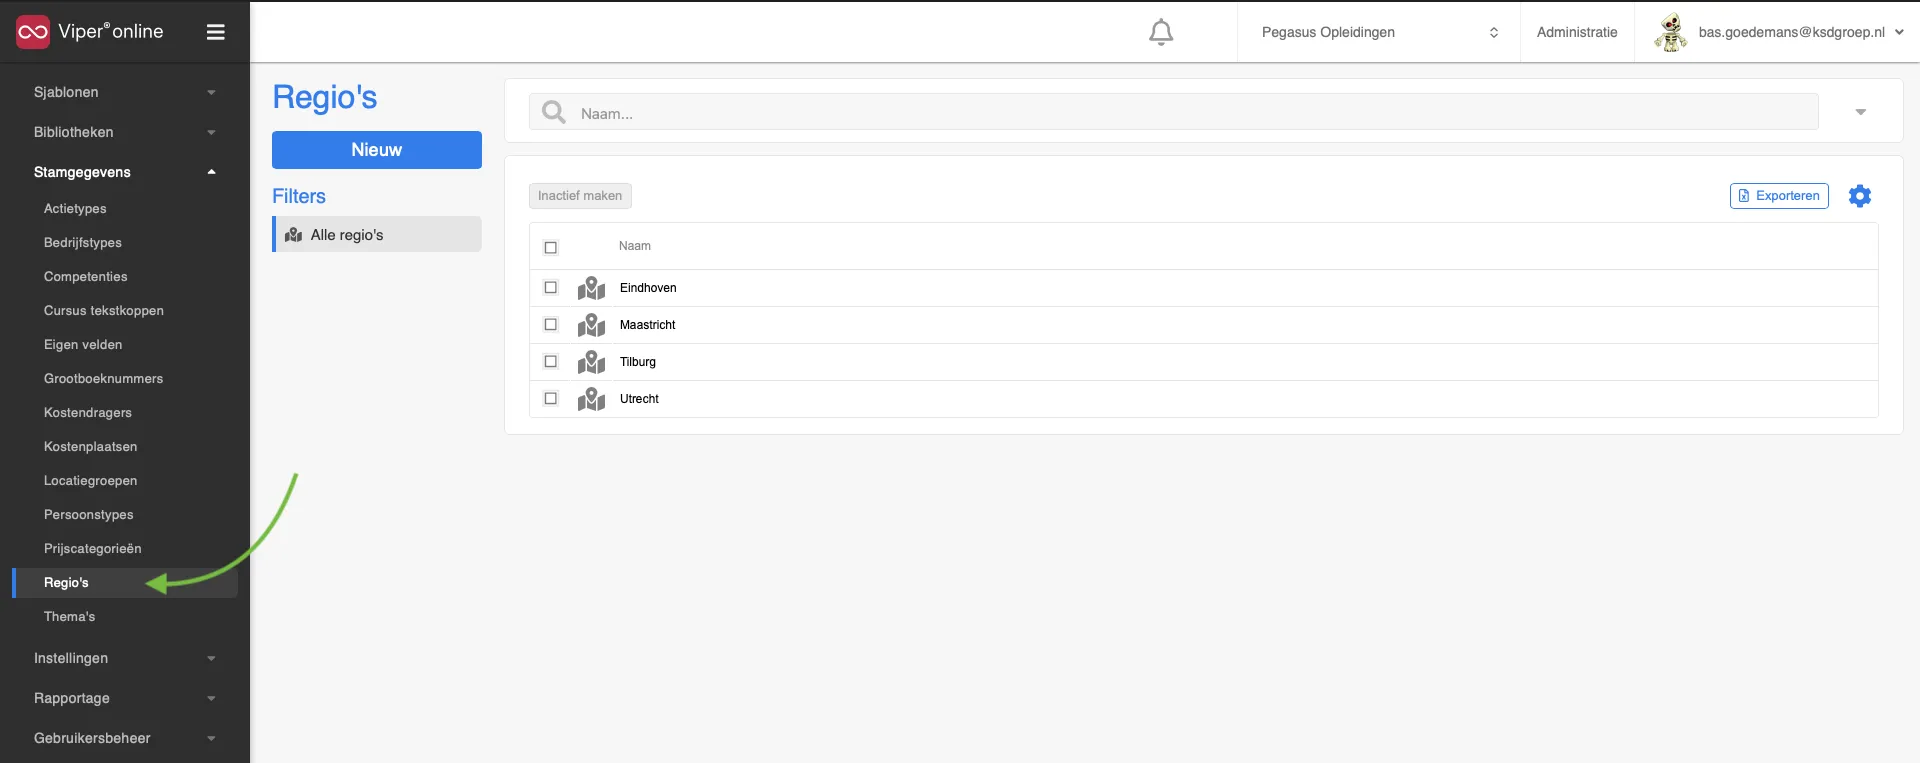
Task: Open Thema's in the sidebar
Action: (70, 617)
